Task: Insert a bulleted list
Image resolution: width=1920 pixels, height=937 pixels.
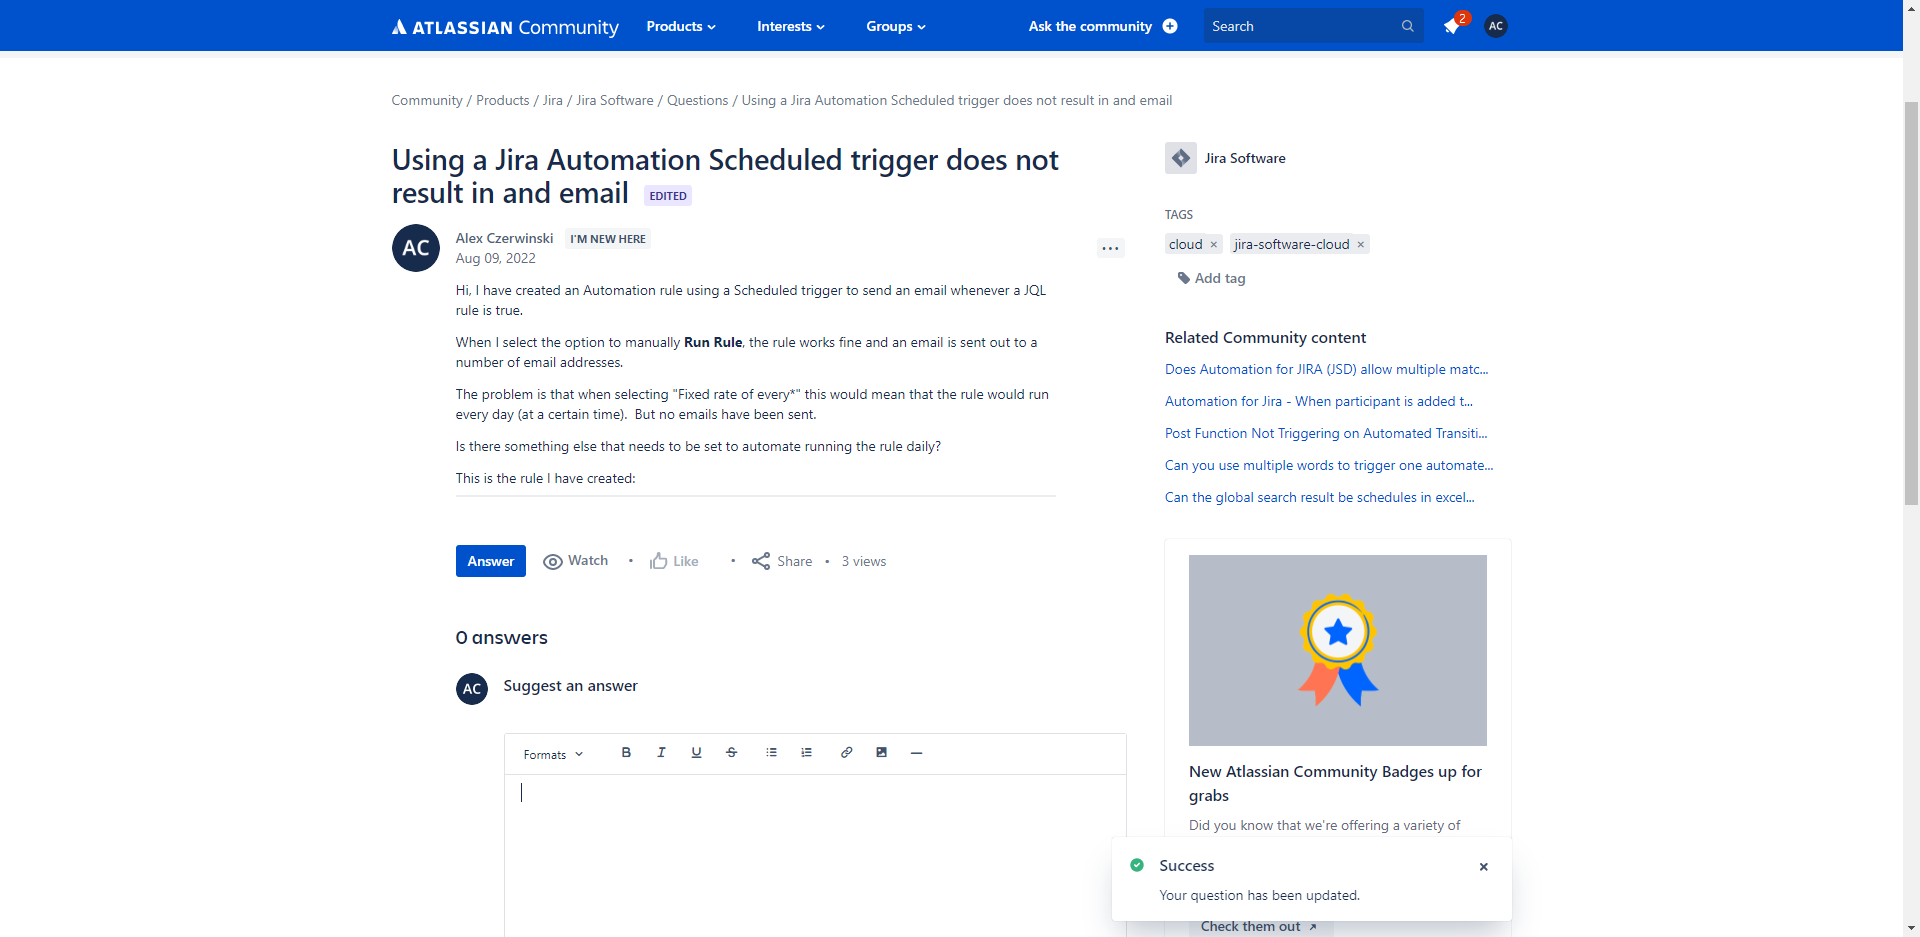Action: 771,753
